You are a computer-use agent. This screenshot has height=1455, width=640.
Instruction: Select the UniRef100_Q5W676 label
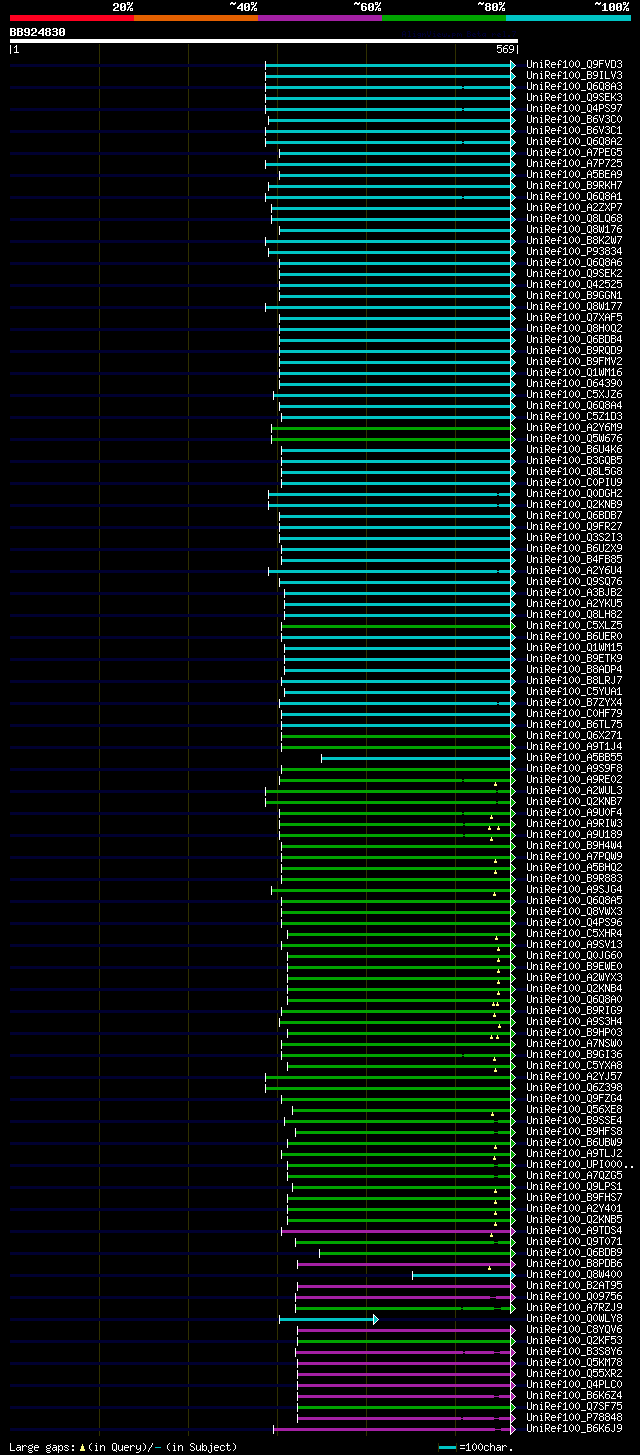coord(574,439)
